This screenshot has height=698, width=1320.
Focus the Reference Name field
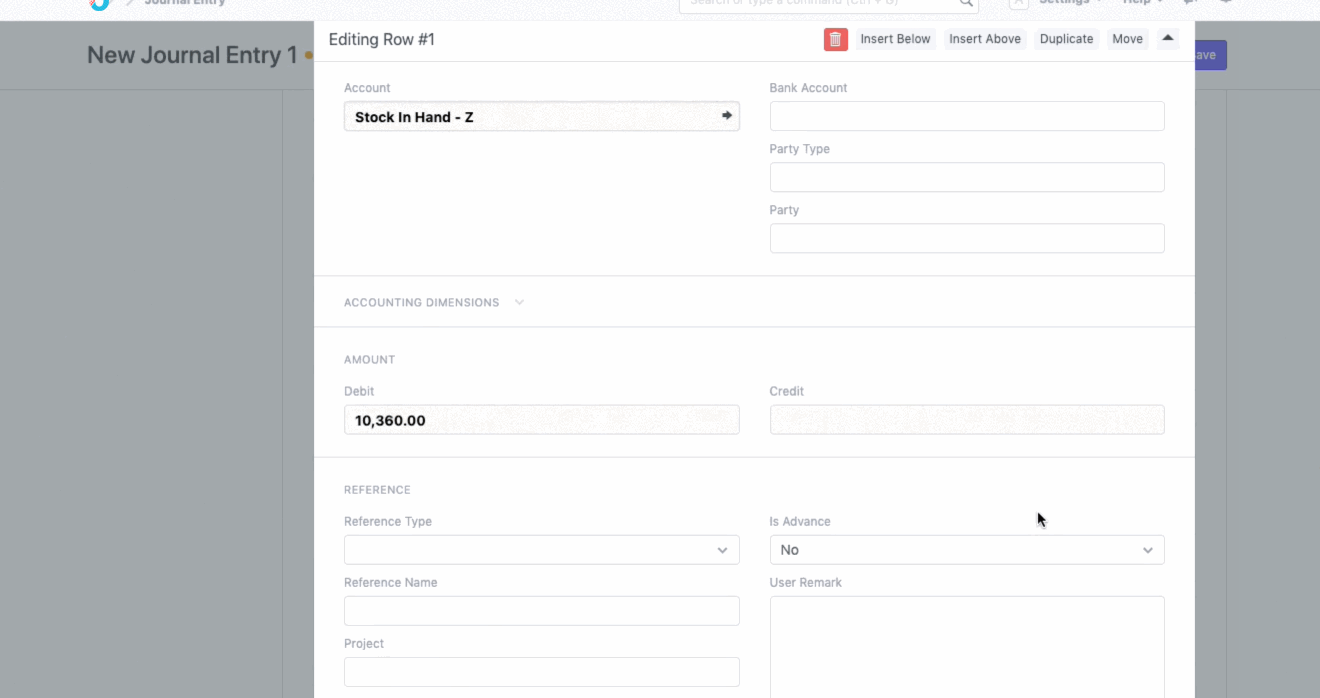(542, 611)
